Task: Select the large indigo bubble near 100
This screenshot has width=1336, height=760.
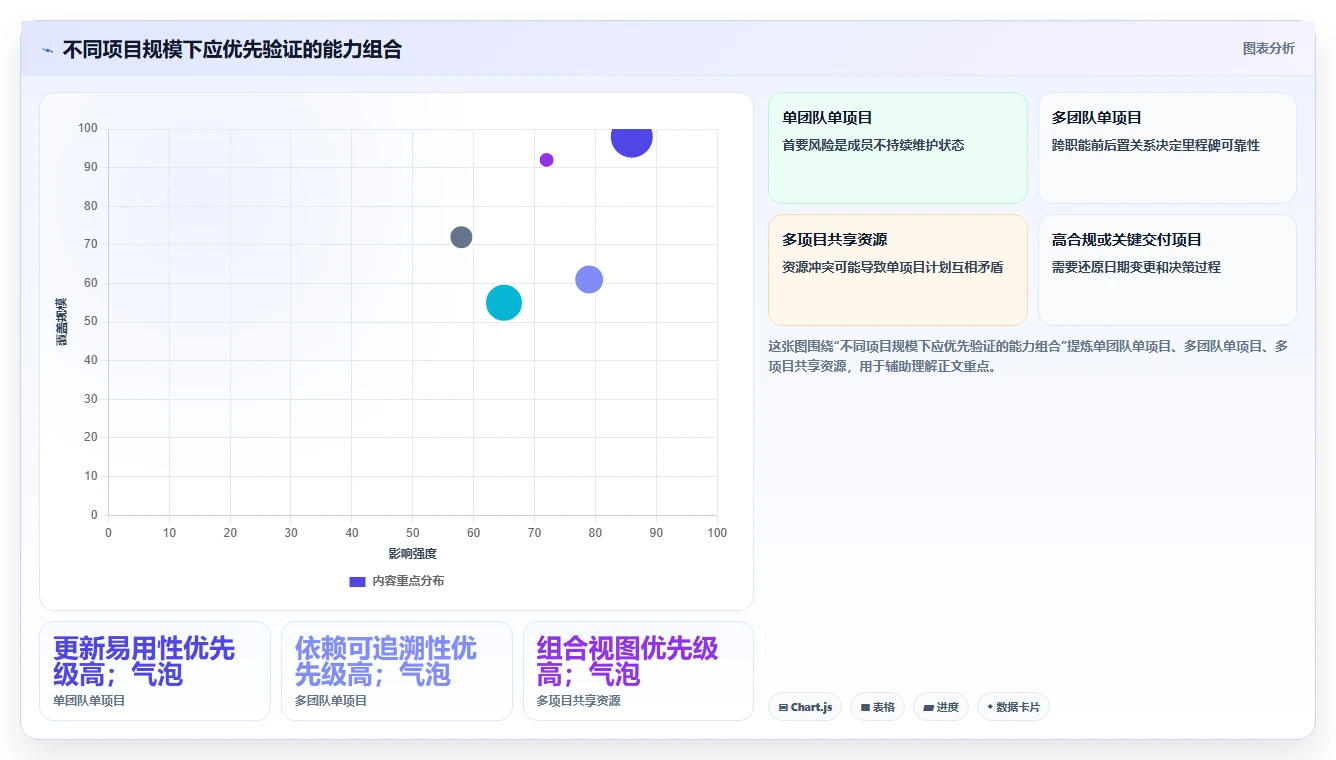Action: [x=632, y=137]
